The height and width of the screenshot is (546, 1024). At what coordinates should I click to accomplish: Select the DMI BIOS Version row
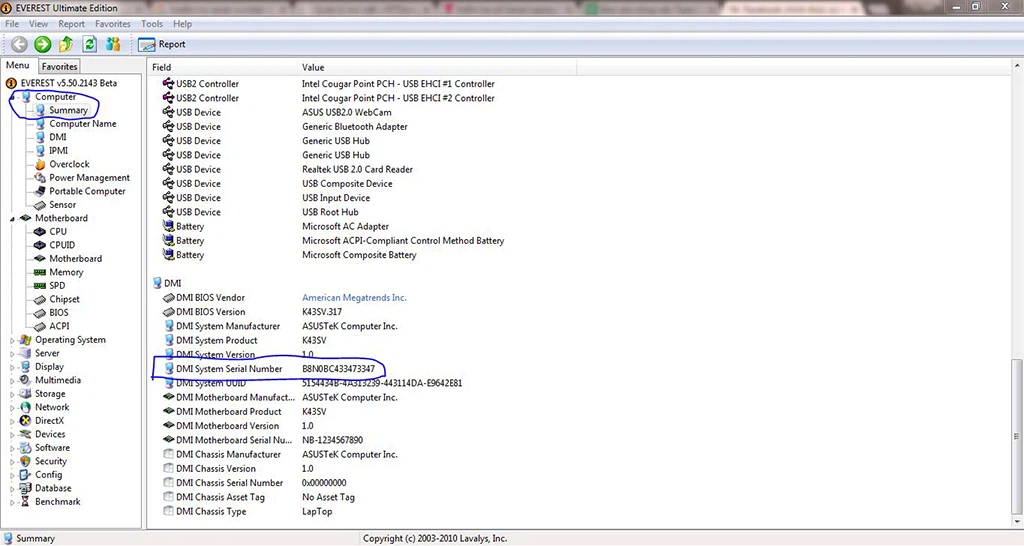pos(252,312)
